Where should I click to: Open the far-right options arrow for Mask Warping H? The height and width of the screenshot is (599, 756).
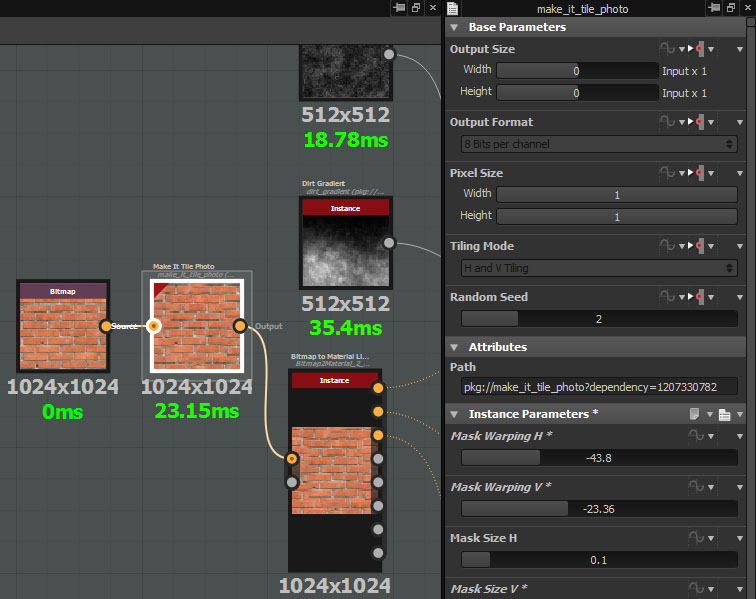[x=740, y=436]
